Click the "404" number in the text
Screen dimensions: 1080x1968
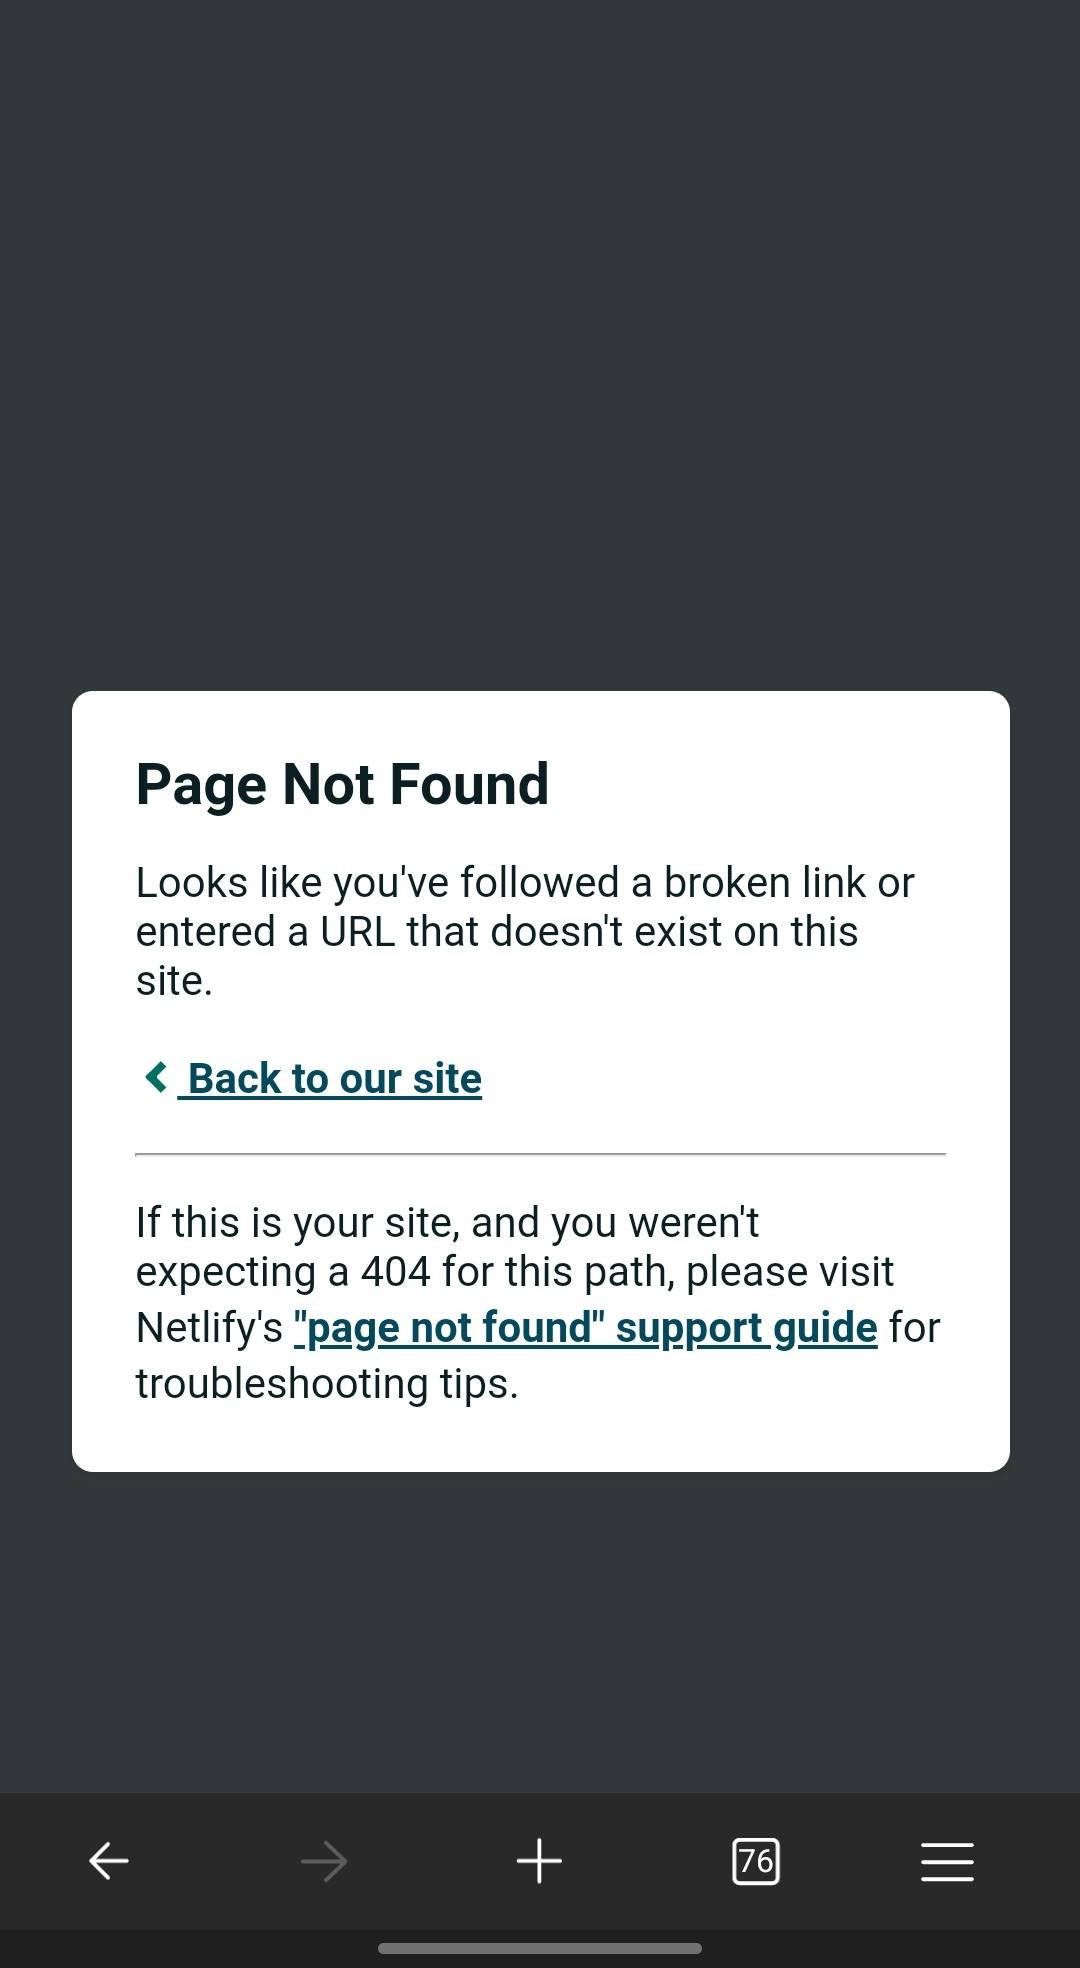396,1272
